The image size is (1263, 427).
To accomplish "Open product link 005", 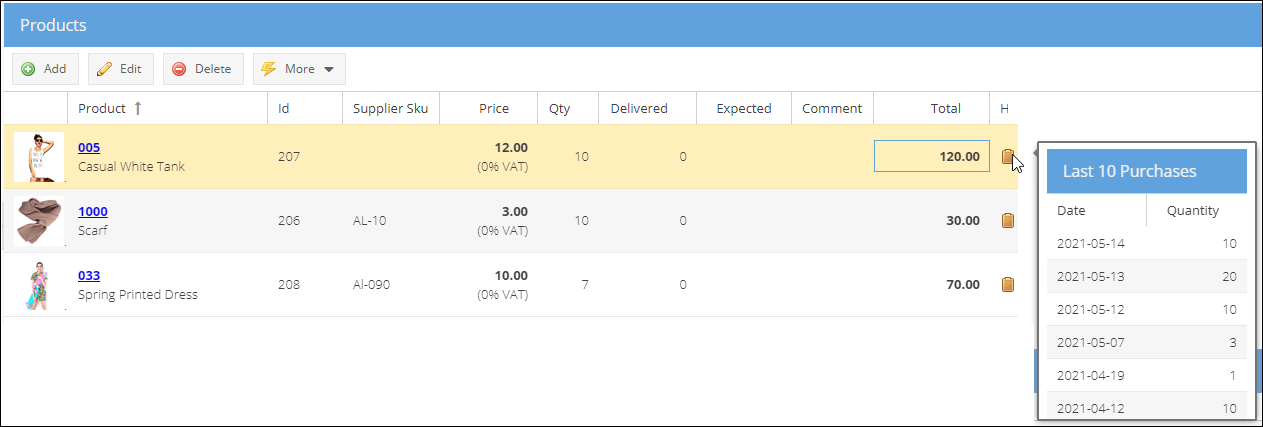I will coord(89,148).
